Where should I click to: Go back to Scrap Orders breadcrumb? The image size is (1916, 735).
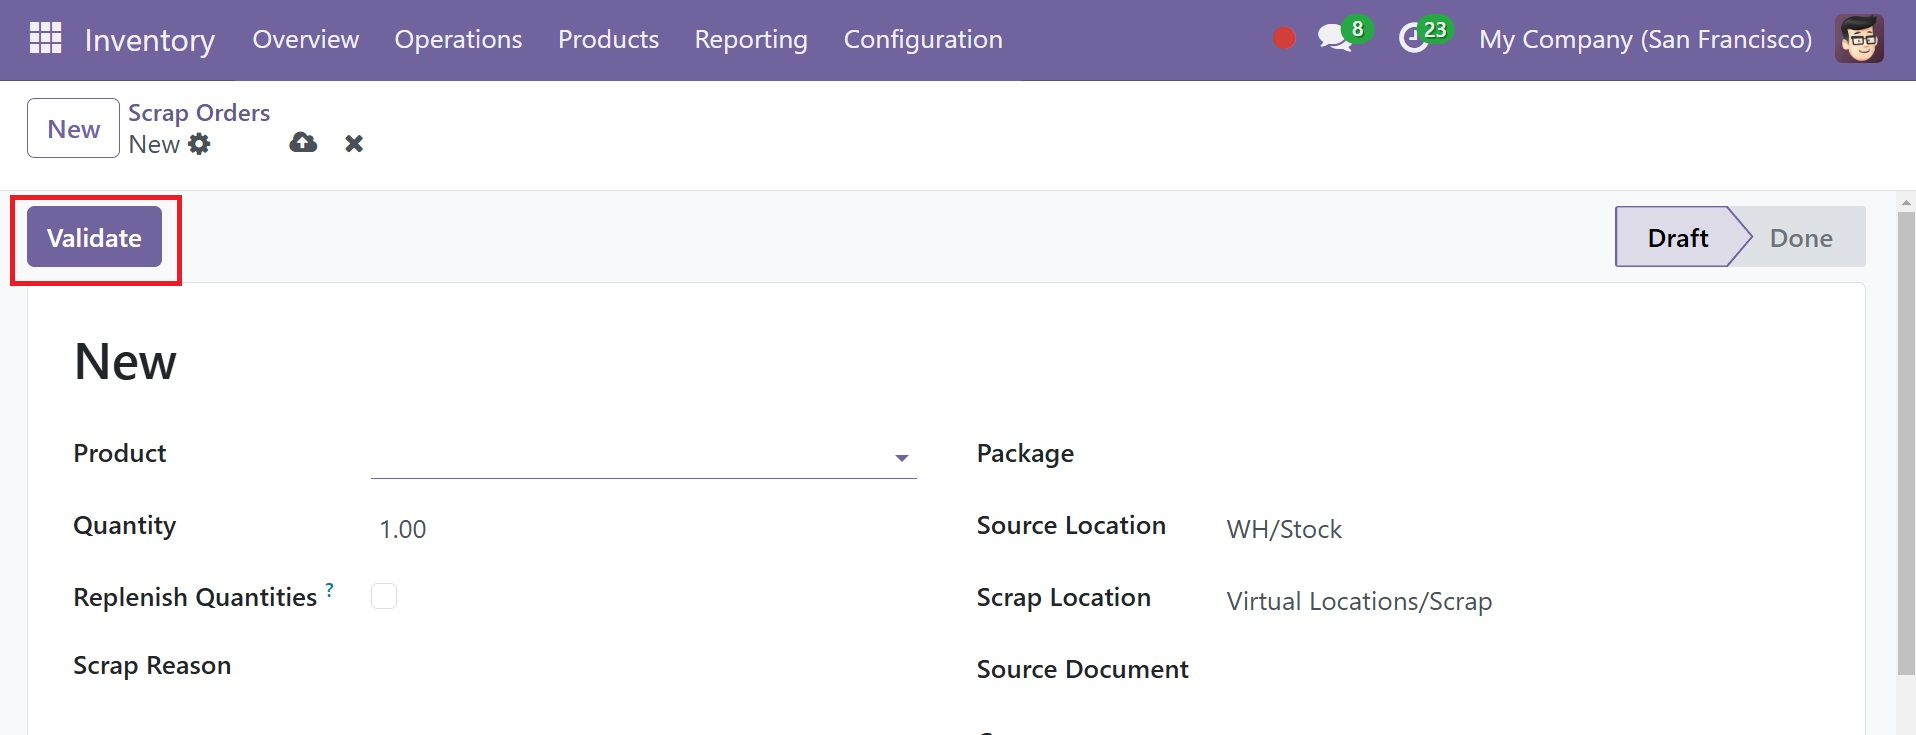click(x=199, y=112)
